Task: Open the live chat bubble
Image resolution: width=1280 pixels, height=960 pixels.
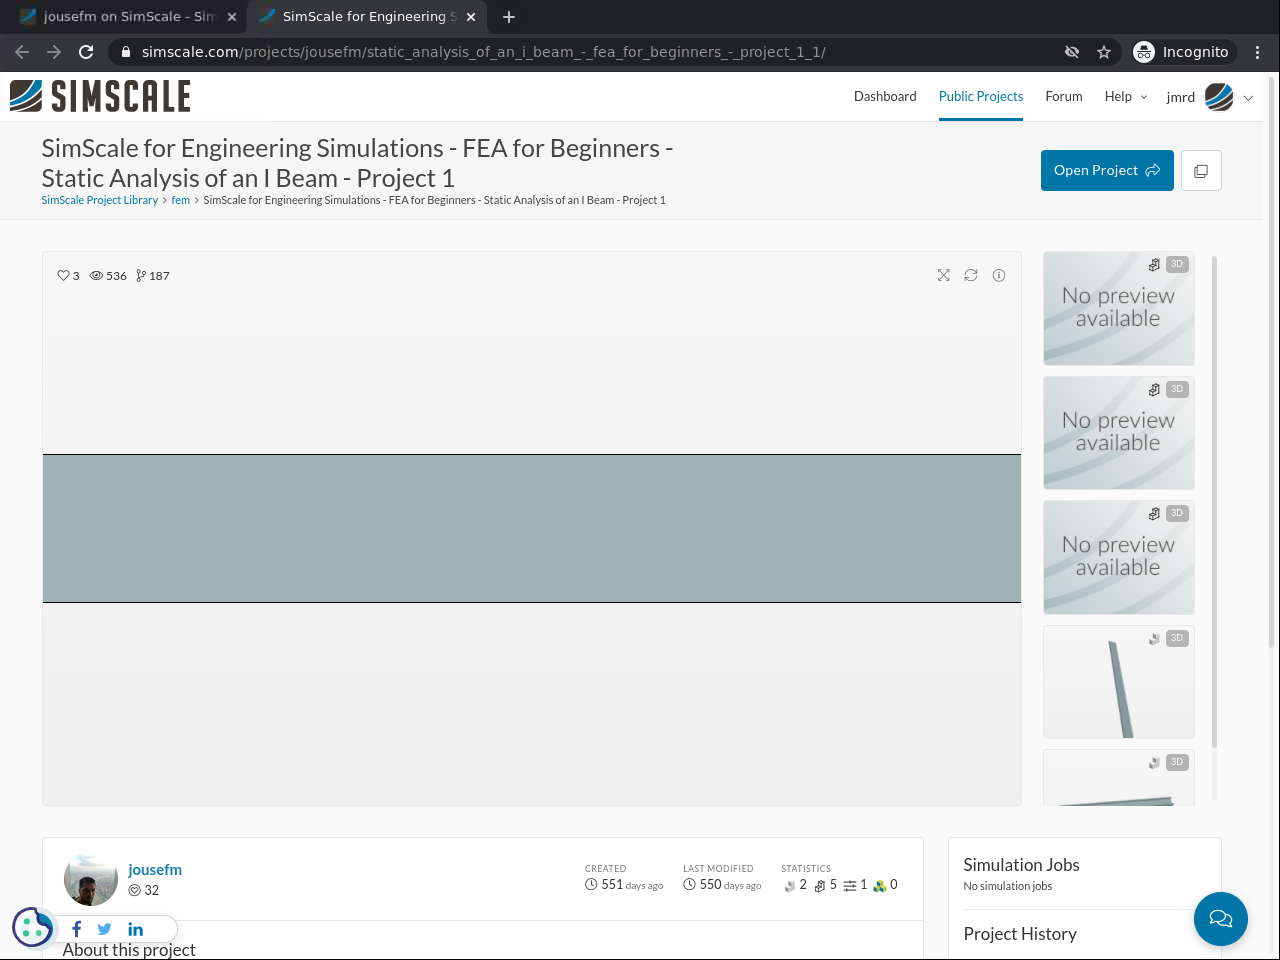Action: 1221,919
